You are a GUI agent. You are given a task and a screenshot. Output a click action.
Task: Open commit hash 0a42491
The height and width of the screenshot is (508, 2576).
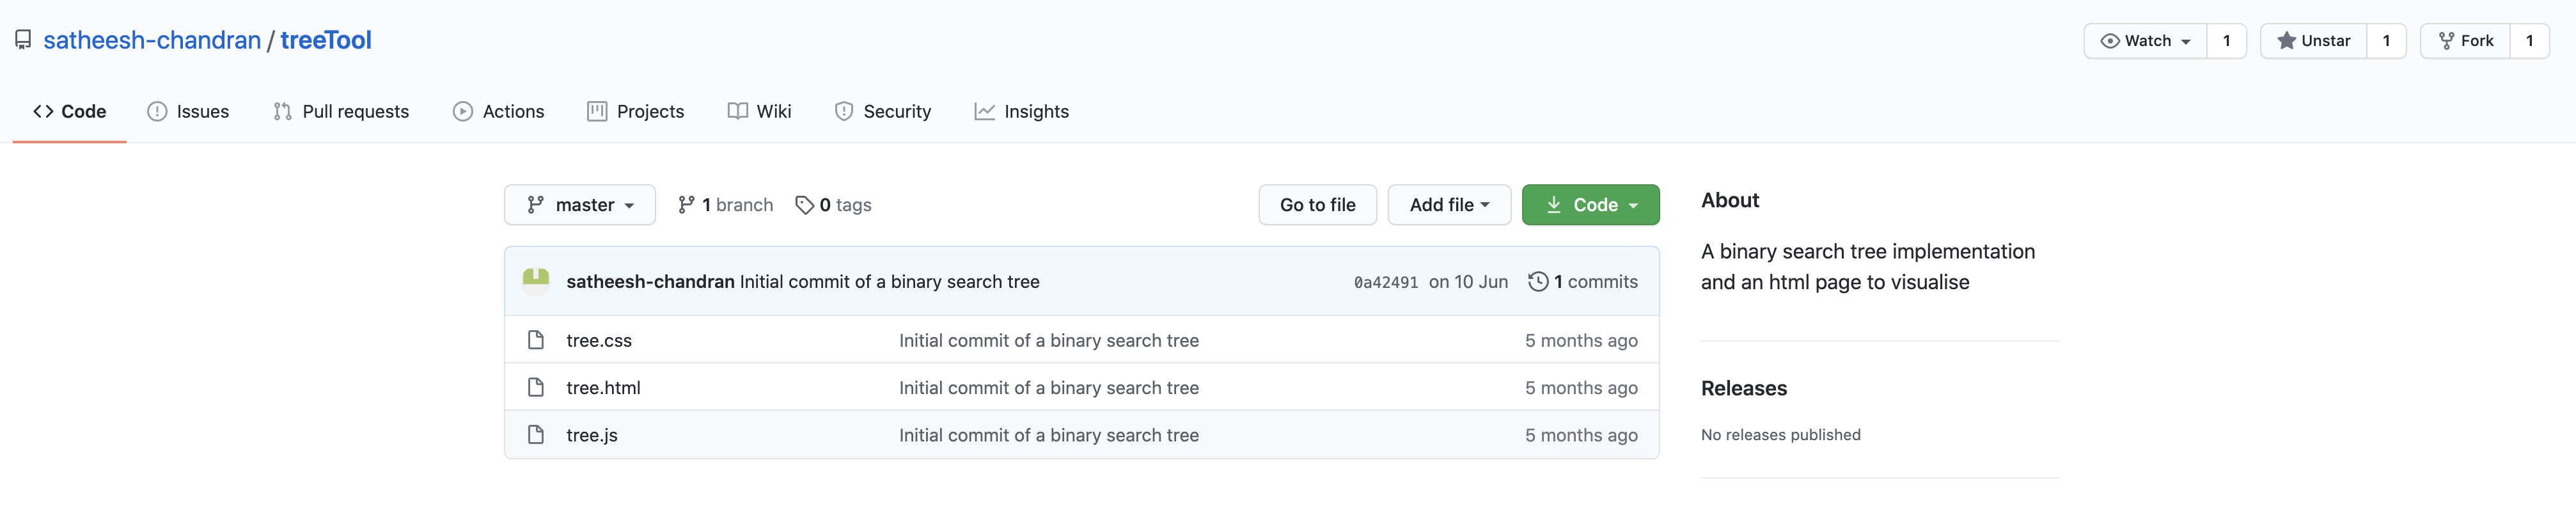pyautogui.click(x=1386, y=283)
